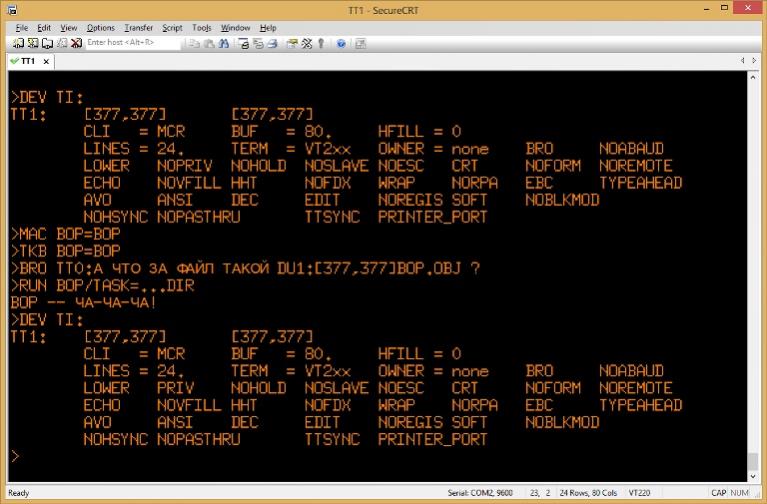Image resolution: width=767 pixels, height=504 pixels.
Task: Open the Options menu
Action: click(x=100, y=28)
